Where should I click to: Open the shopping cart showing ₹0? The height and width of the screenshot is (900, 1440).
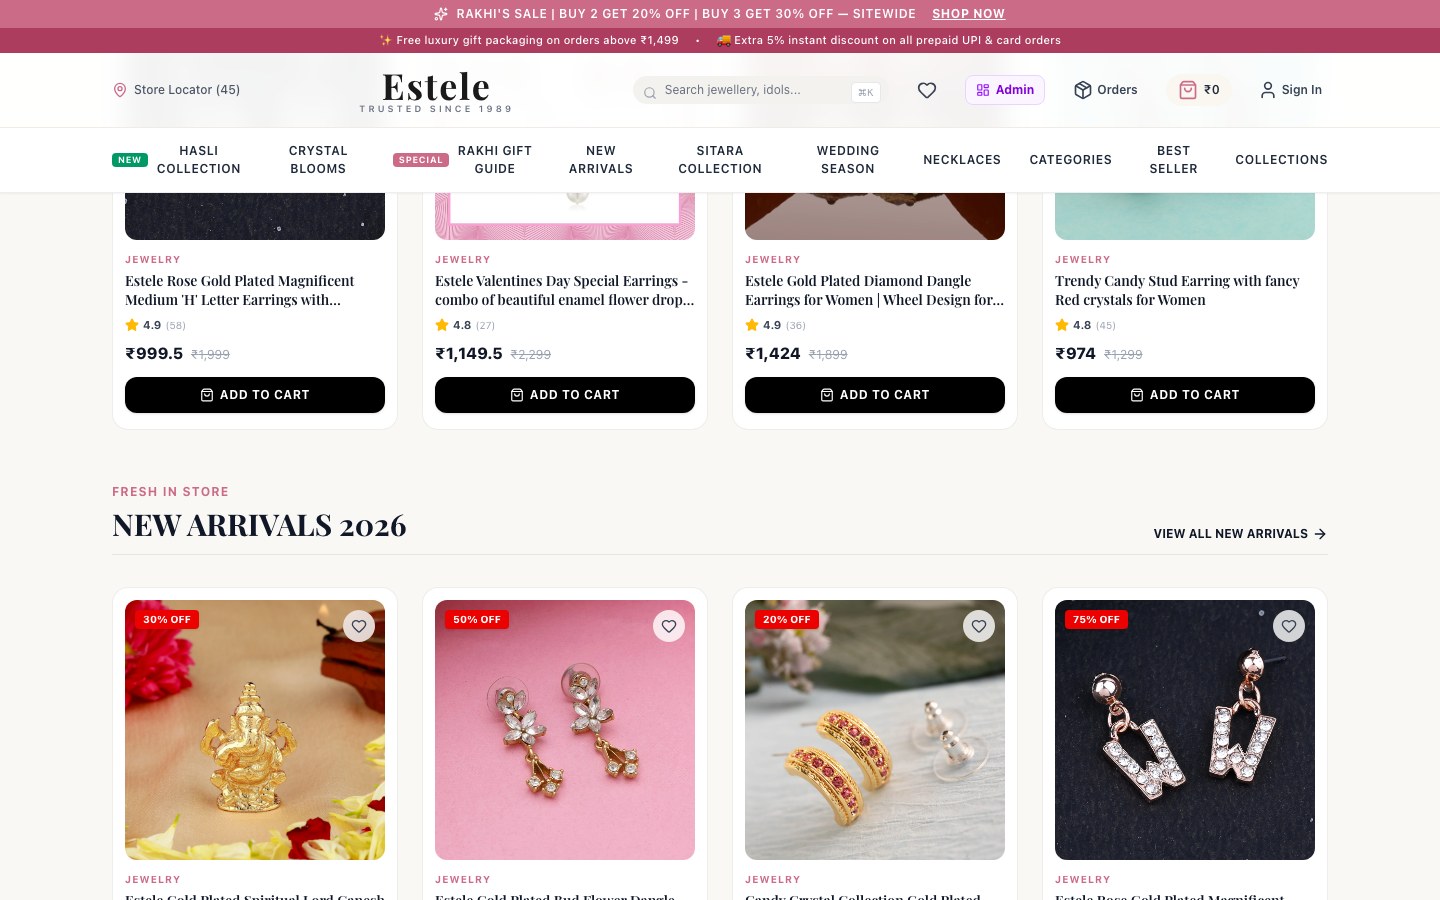tap(1199, 90)
